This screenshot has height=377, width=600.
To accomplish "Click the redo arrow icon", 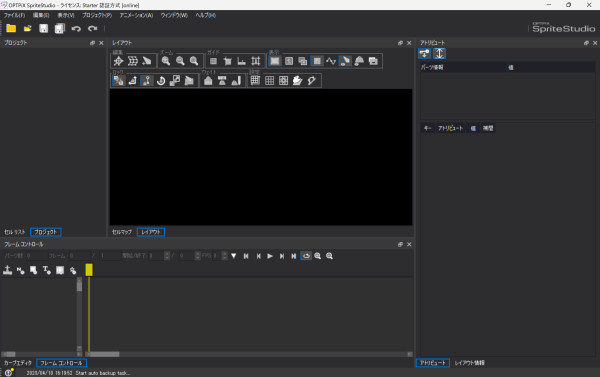I will pyautogui.click(x=92, y=29).
